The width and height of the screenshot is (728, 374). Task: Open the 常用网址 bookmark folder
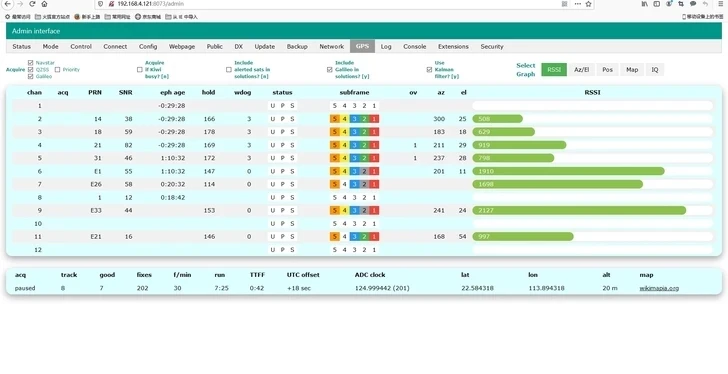pyautogui.click(x=117, y=17)
